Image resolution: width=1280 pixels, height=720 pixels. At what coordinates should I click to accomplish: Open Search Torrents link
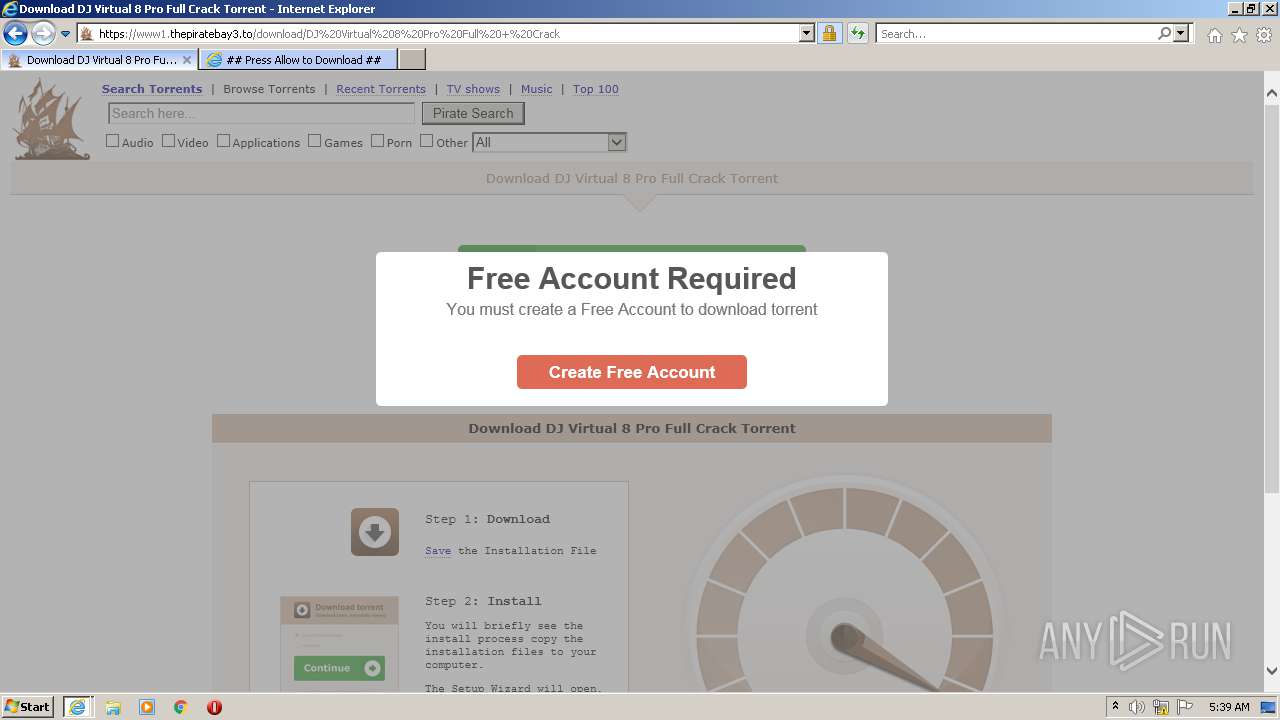(152, 89)
